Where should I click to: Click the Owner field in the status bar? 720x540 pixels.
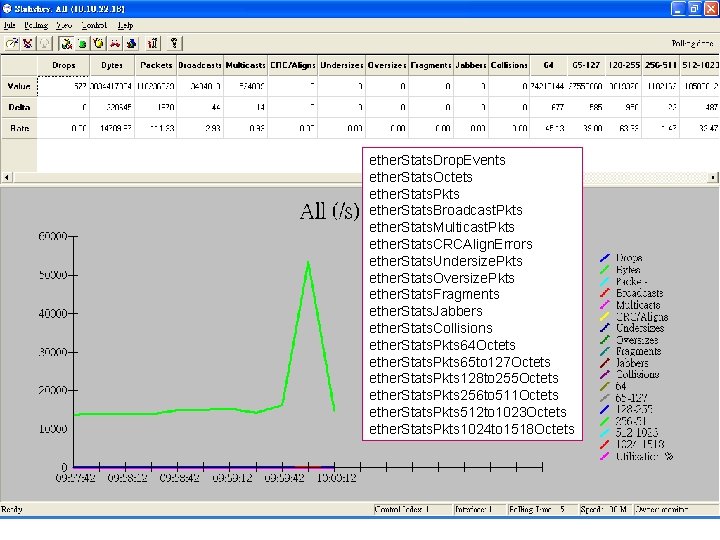tap(676, 509)
